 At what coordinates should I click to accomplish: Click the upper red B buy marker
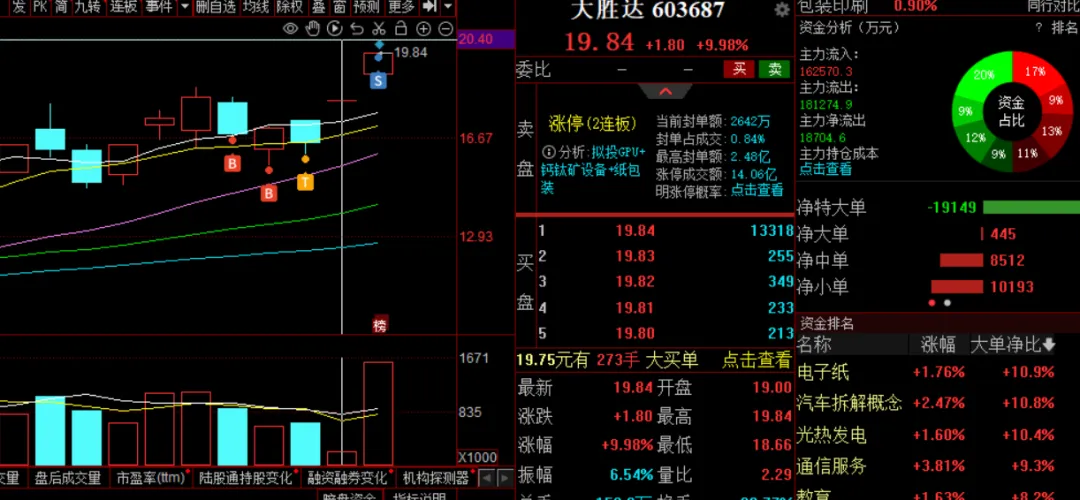point(233,163)
